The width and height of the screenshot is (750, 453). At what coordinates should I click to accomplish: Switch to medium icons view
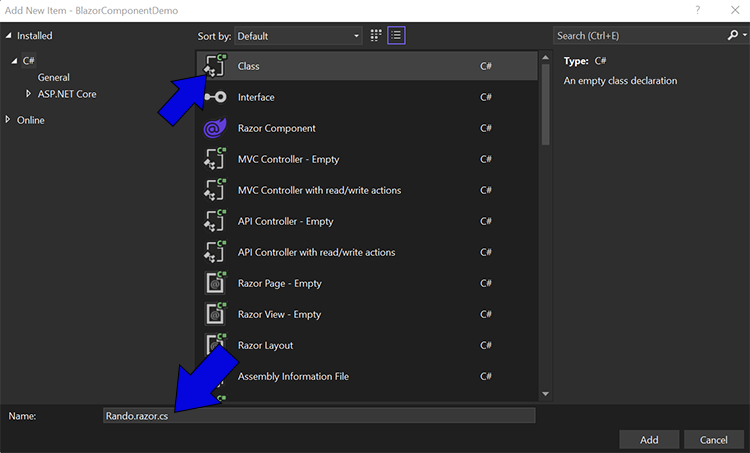click(376, 35)
